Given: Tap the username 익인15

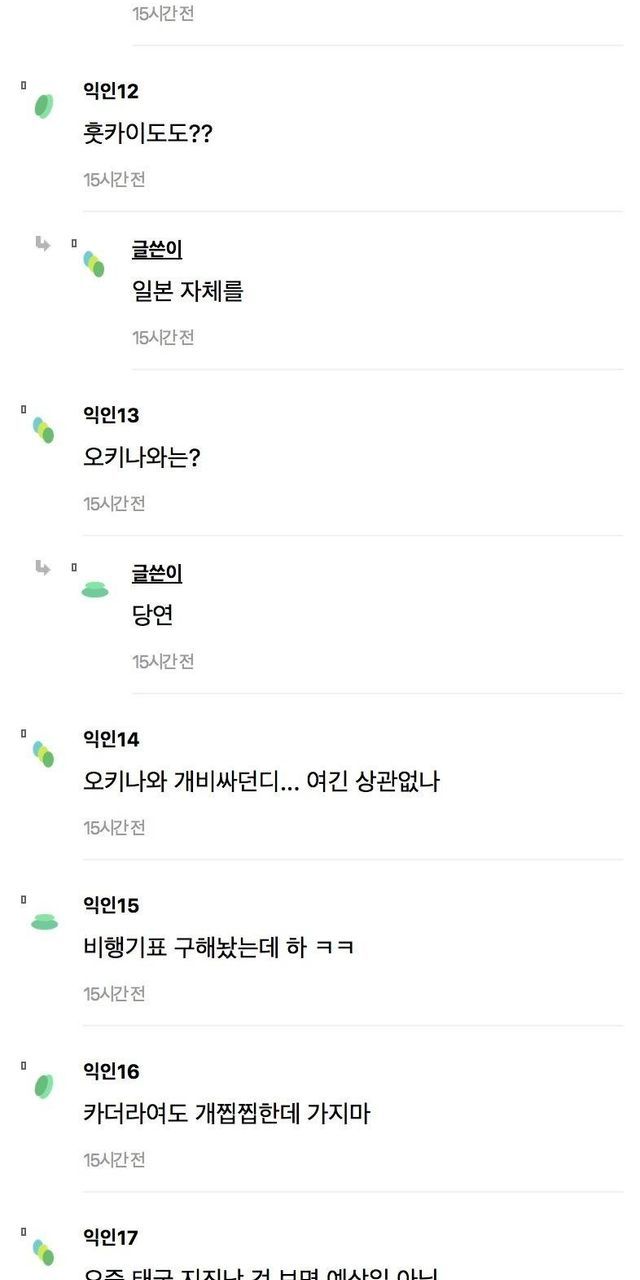Looking at the screenshot, I should (x=111, y=906).
